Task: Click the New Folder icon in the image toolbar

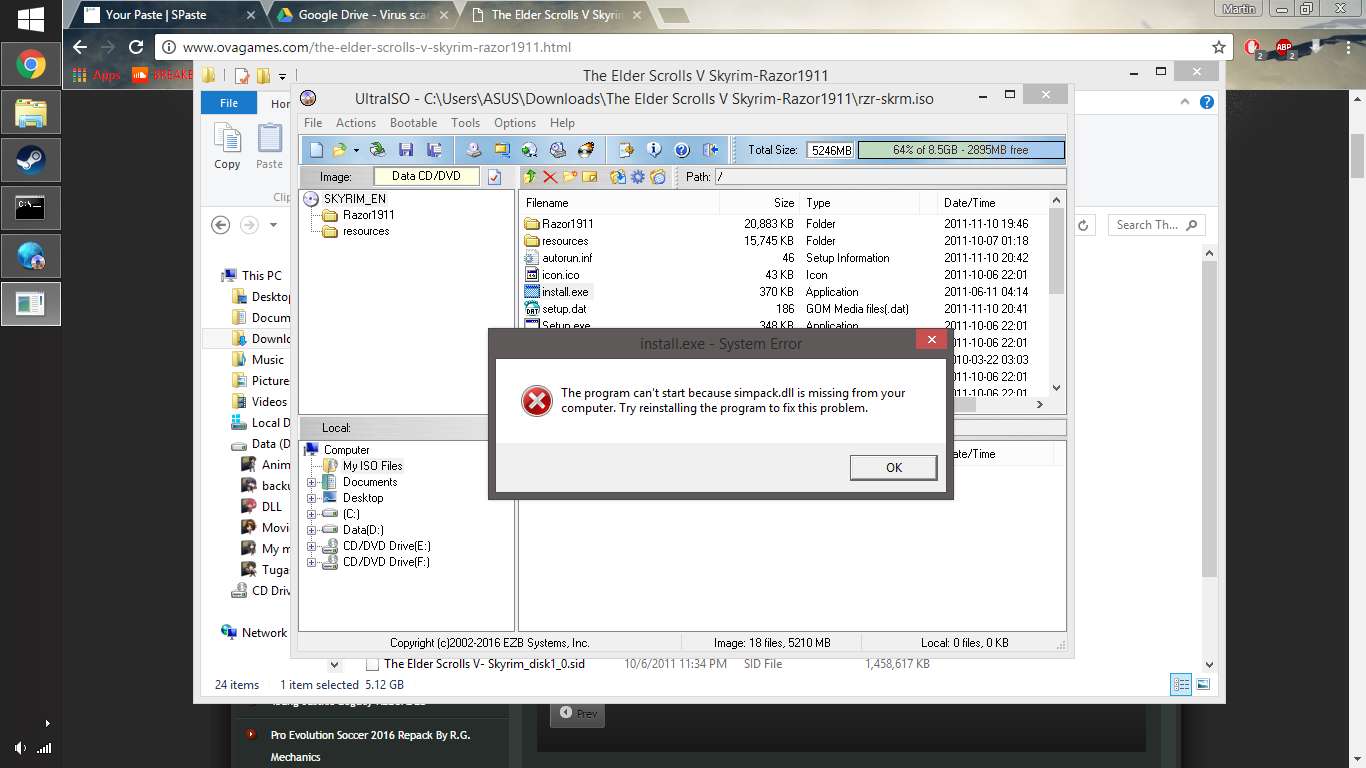Action: coord(570,177)
